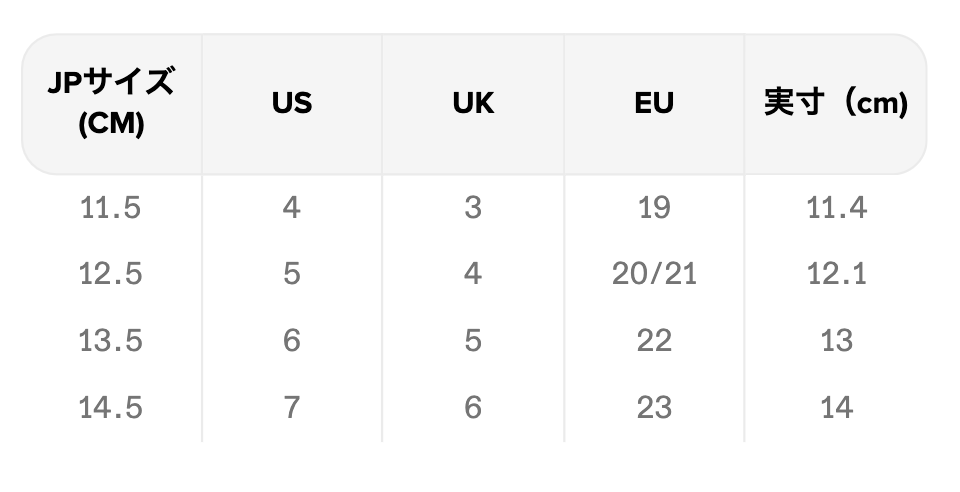Click UK size 3 cell

tap(473, 208)
